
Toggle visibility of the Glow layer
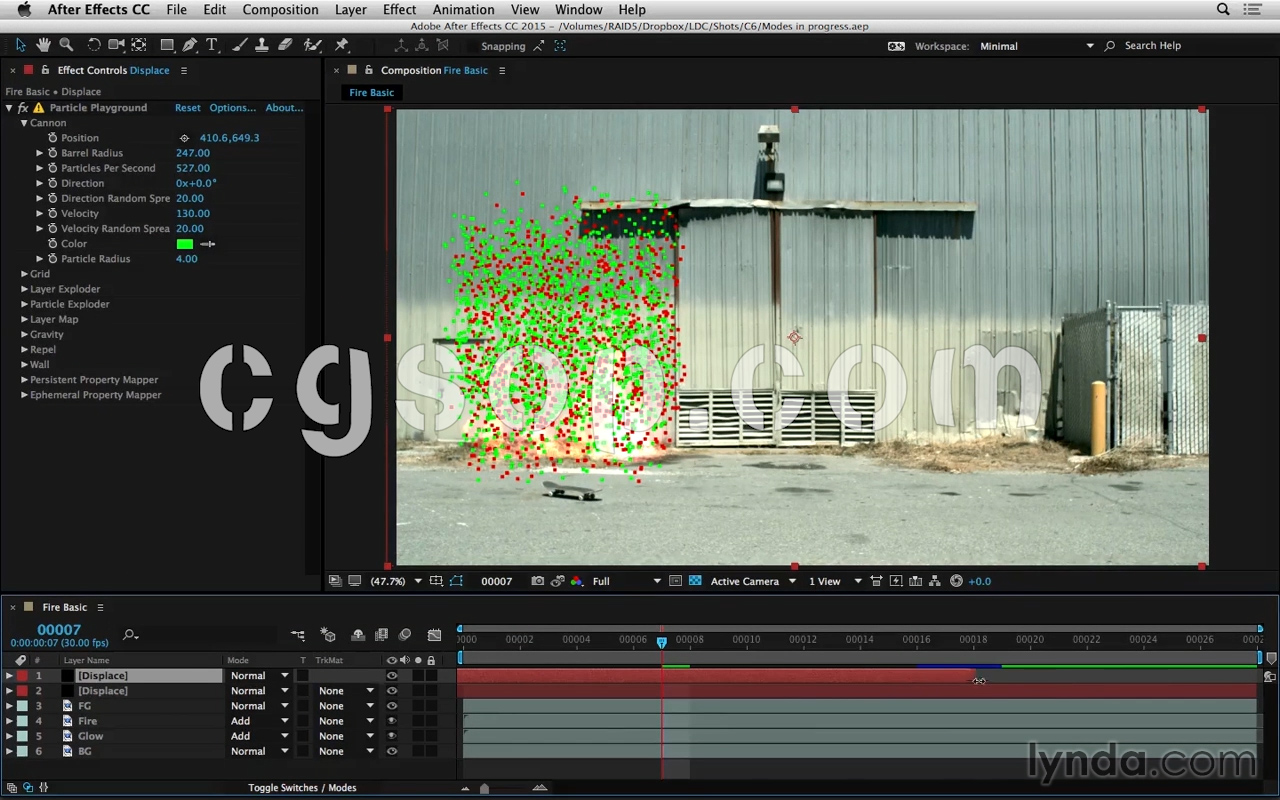392,736
